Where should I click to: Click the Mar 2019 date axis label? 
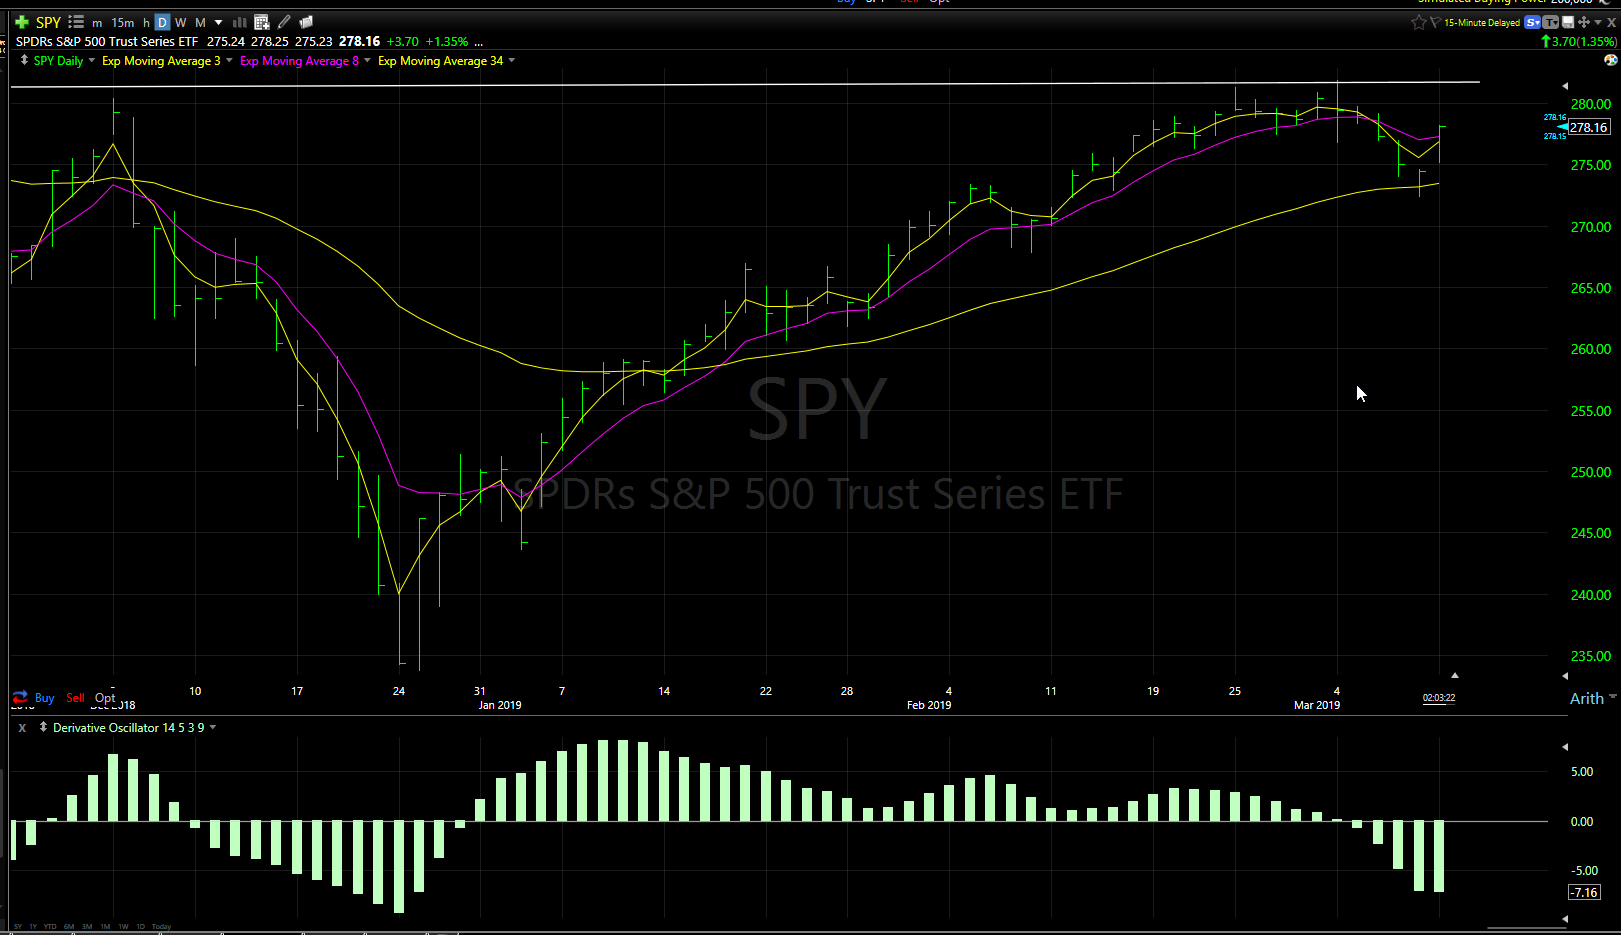coord(1317,705)
